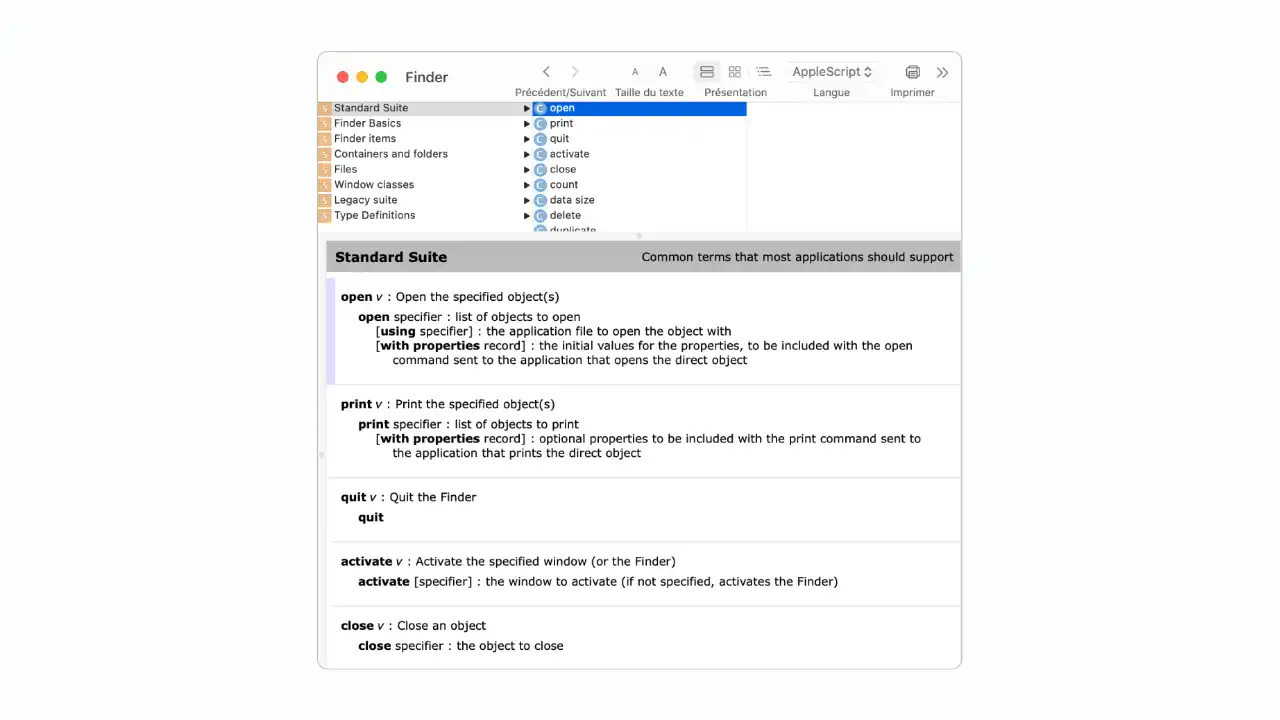Click the blue command icon beside activate
Screen dimensions: 1280x720
click(x=540, y=154)
